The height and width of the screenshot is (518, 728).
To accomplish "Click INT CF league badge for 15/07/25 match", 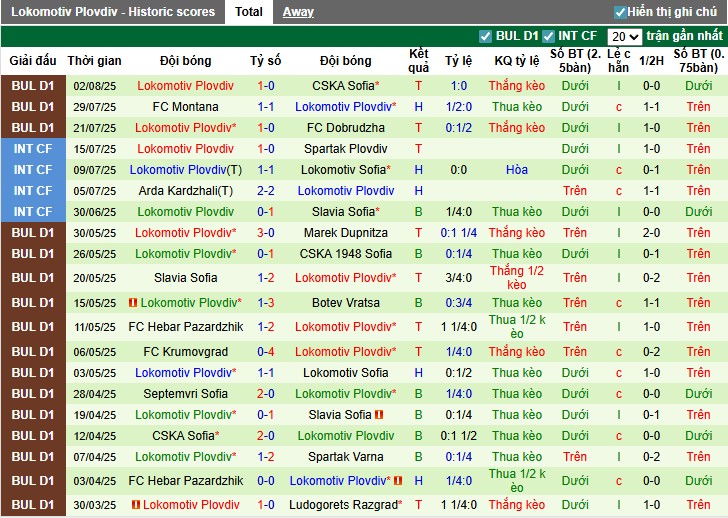I will 33,149.
